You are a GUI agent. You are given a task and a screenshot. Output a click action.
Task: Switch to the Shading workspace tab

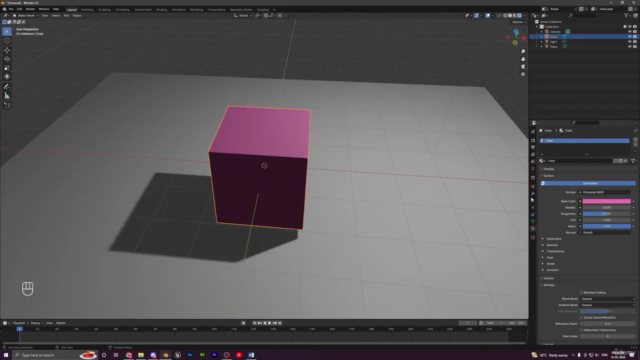point(162,9)
